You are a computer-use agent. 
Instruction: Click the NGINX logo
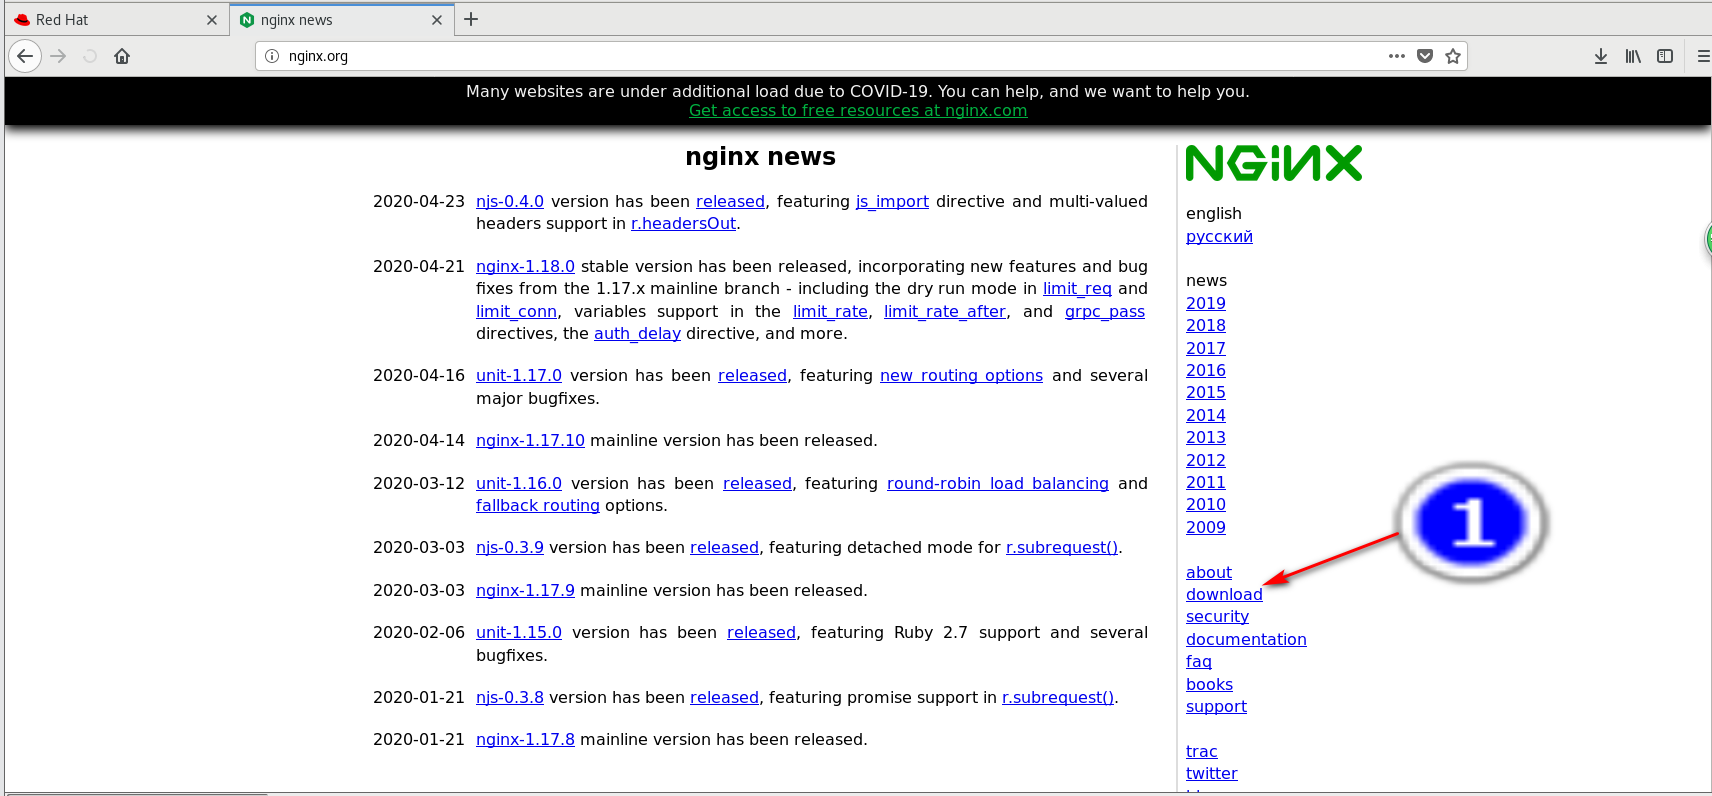[1274, 163]
